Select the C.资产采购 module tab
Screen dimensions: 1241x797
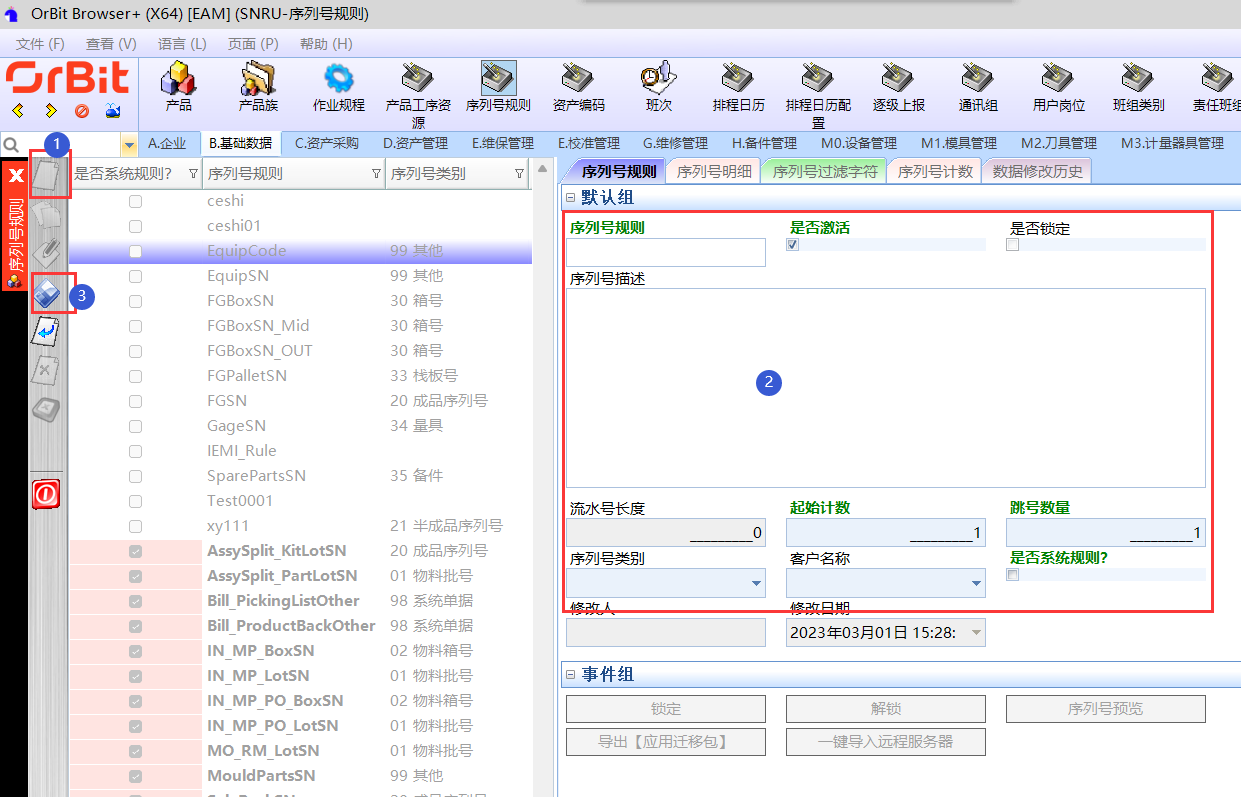click(x=327, y=144)
